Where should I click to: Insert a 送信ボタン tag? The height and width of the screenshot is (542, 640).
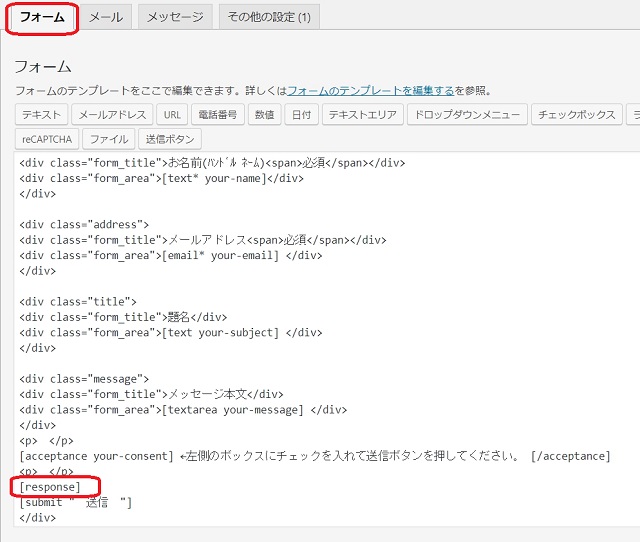click(171, 140)
